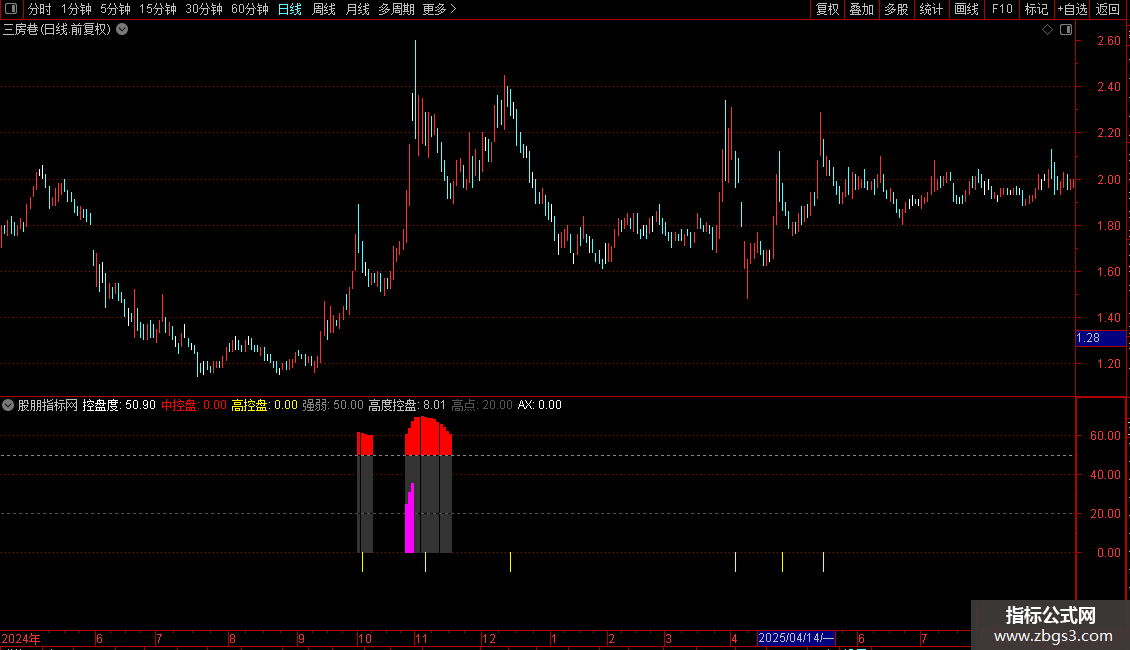Click the 2024年 label on time axis

pos(21,638)
